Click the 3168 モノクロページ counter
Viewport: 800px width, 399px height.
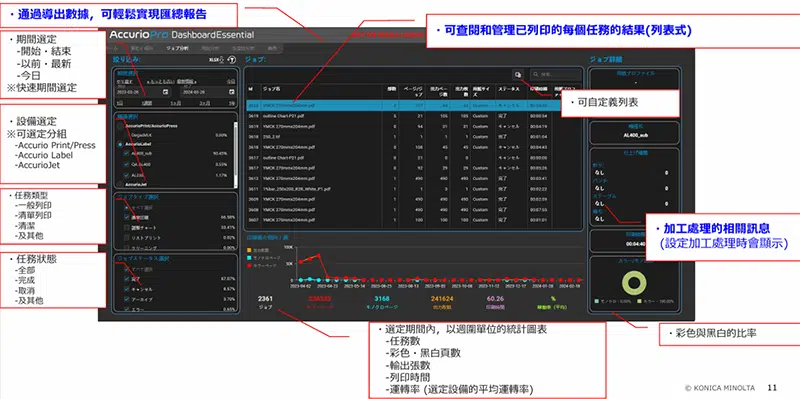[x=382, y=303]
